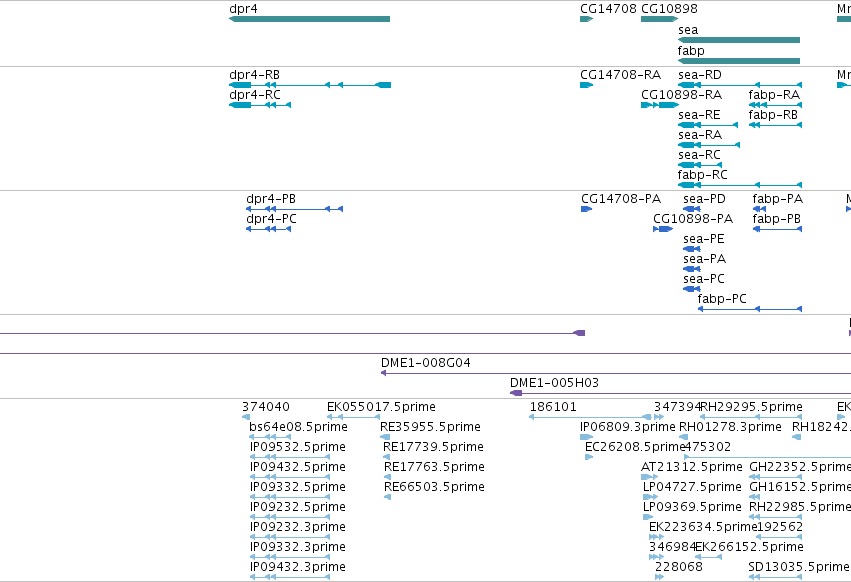Select EST RE17739.5prime
The width and height of the screenshot is (851, 582).
pyautogui.click(x=386, y=457)
